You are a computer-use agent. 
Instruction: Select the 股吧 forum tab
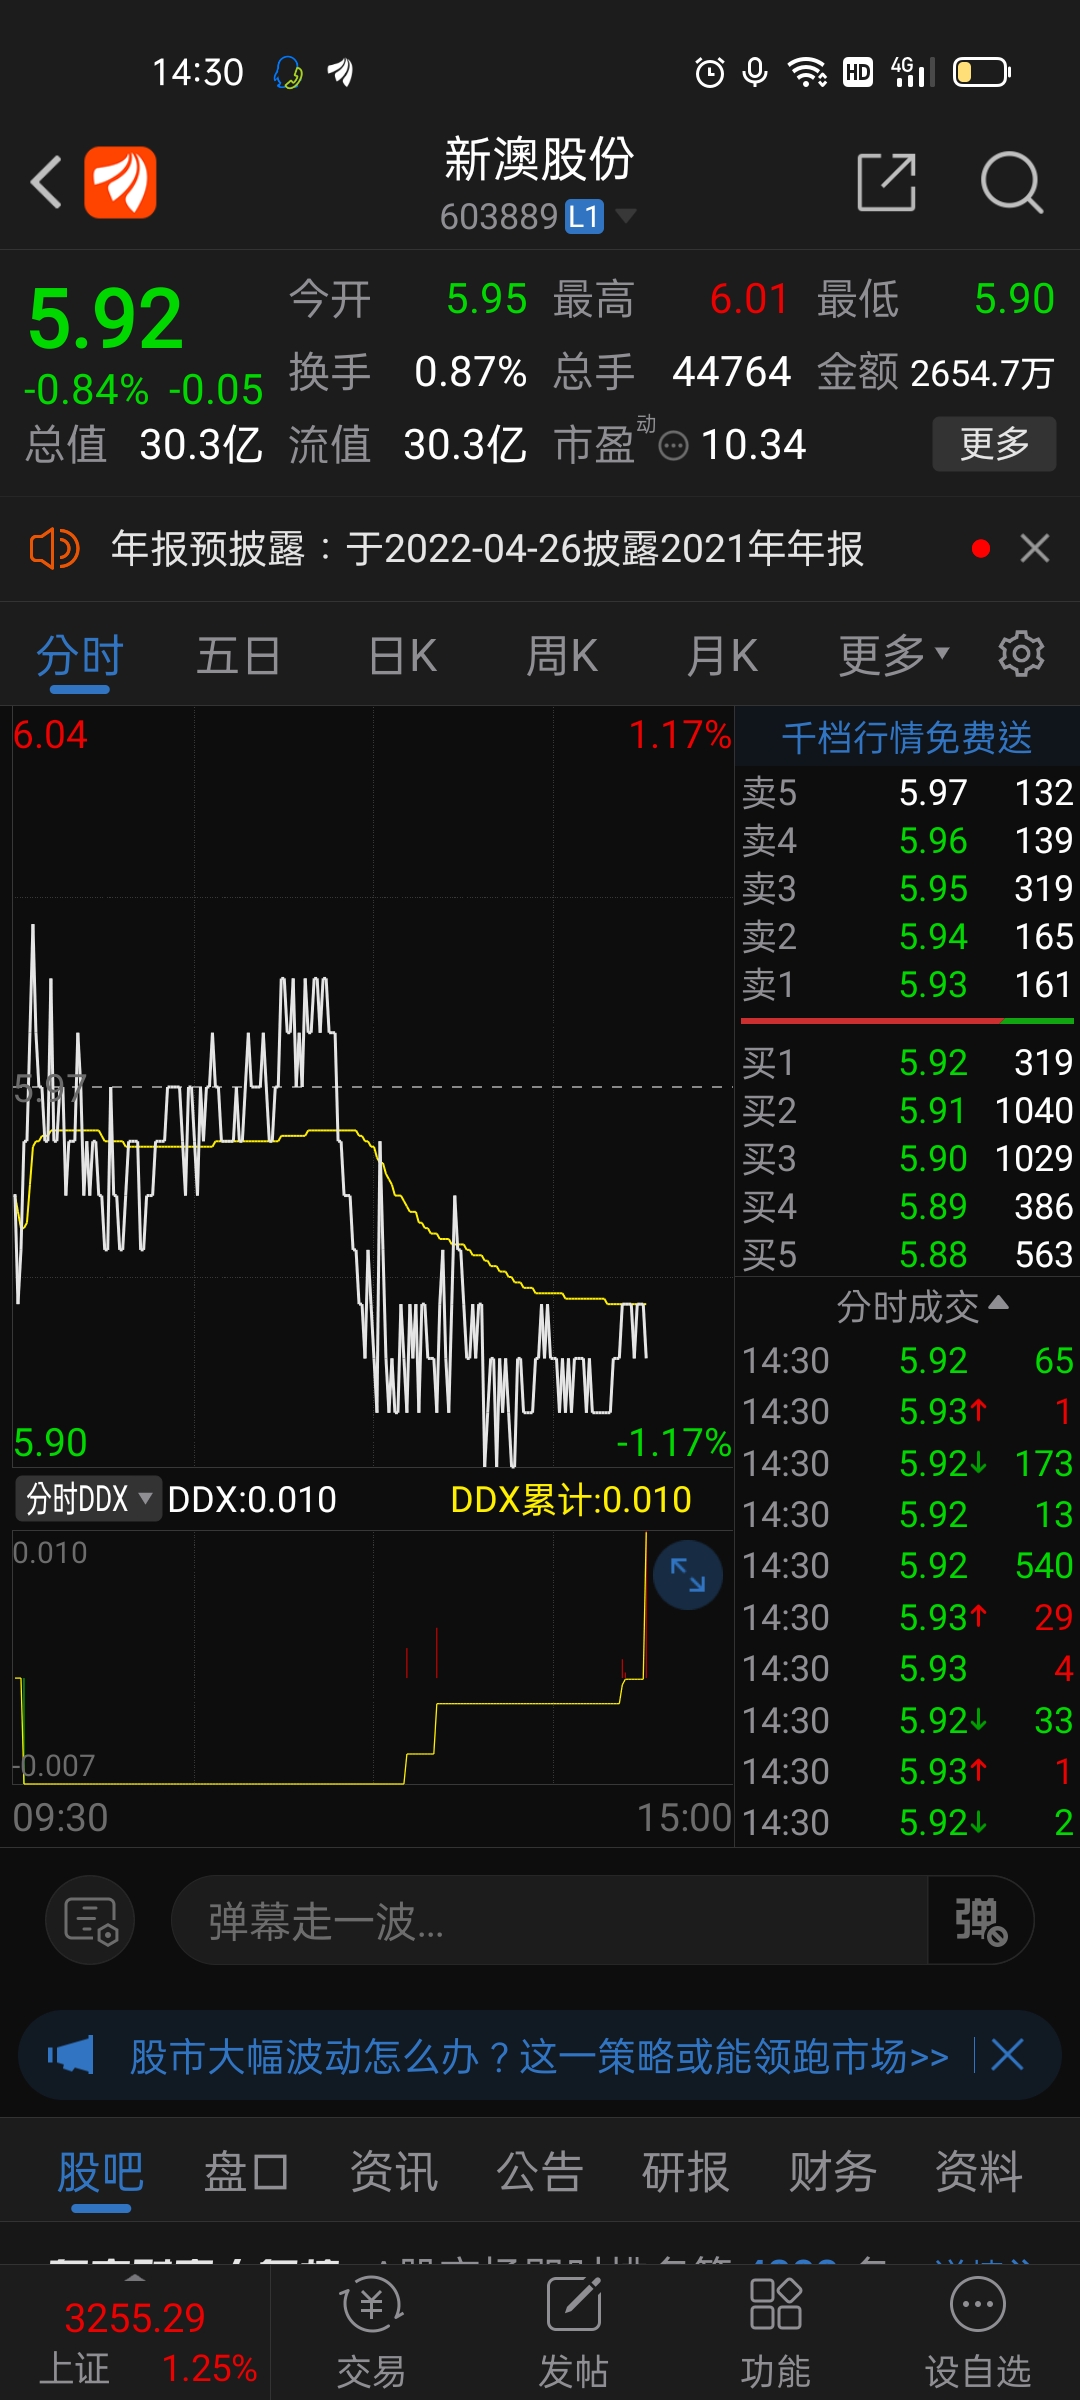pos(100,2172)
